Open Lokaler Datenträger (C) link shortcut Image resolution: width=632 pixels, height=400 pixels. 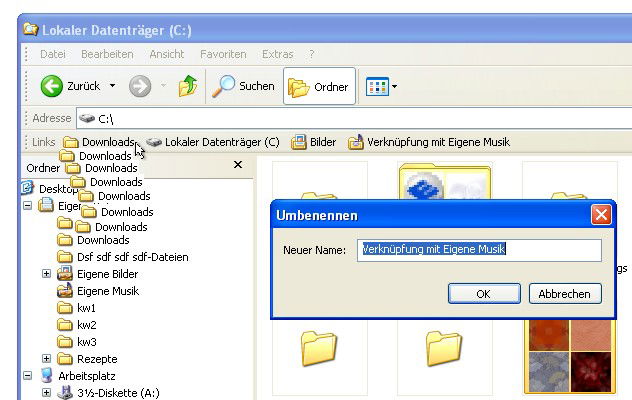(212, 142)
